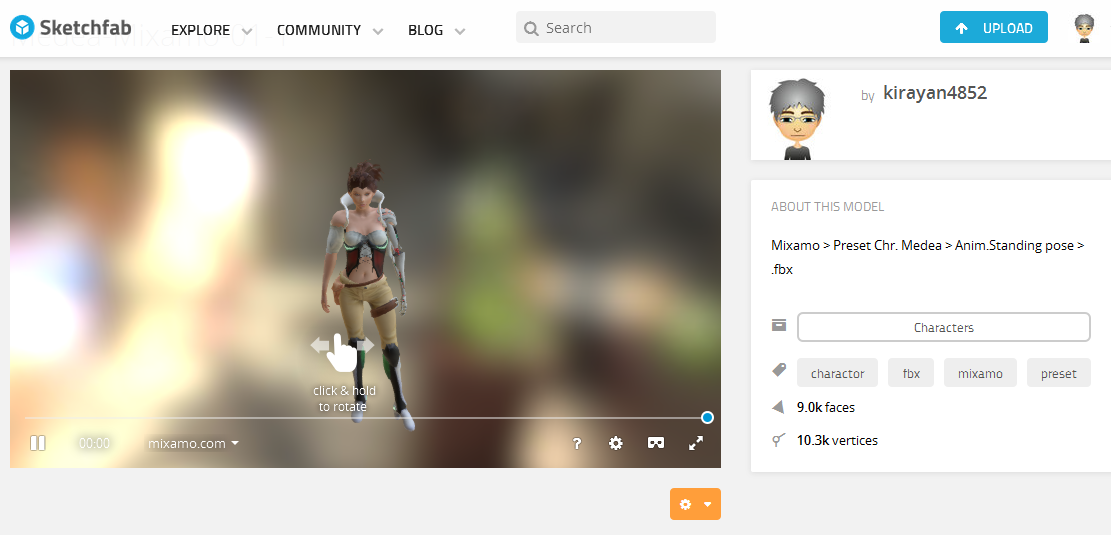Open the mixamo.com animation dropdown
The height and width of the screenshot is (535, 1111).
pos(193,443)
